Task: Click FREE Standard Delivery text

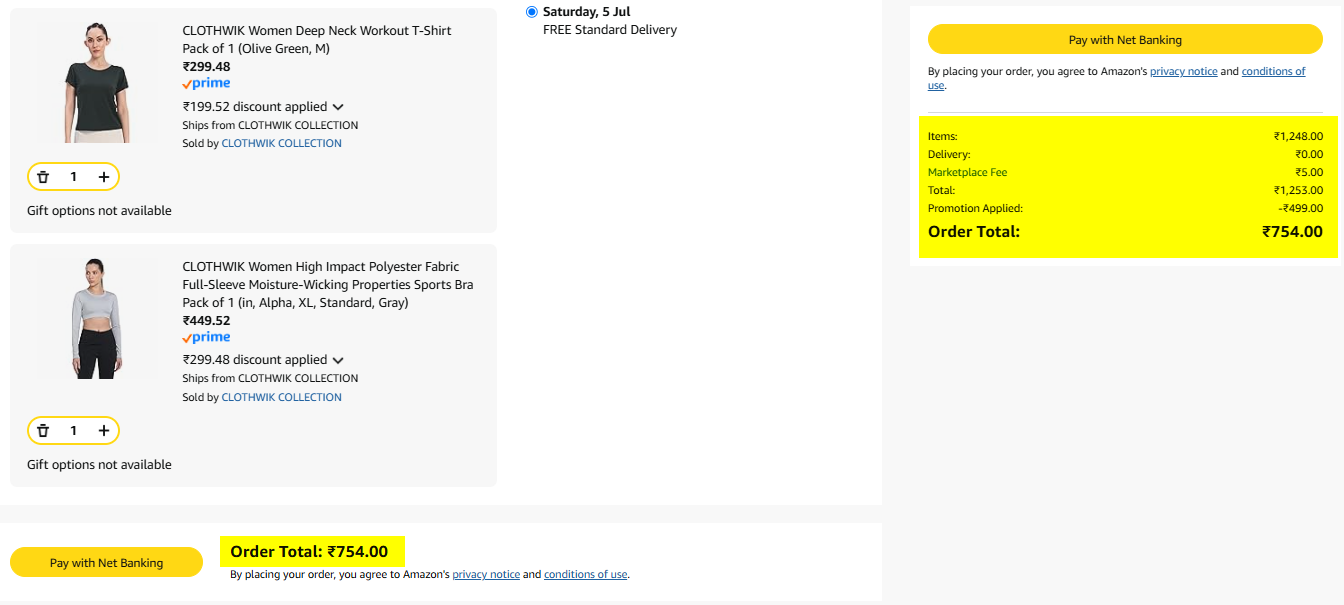Action: coord(610,30)
